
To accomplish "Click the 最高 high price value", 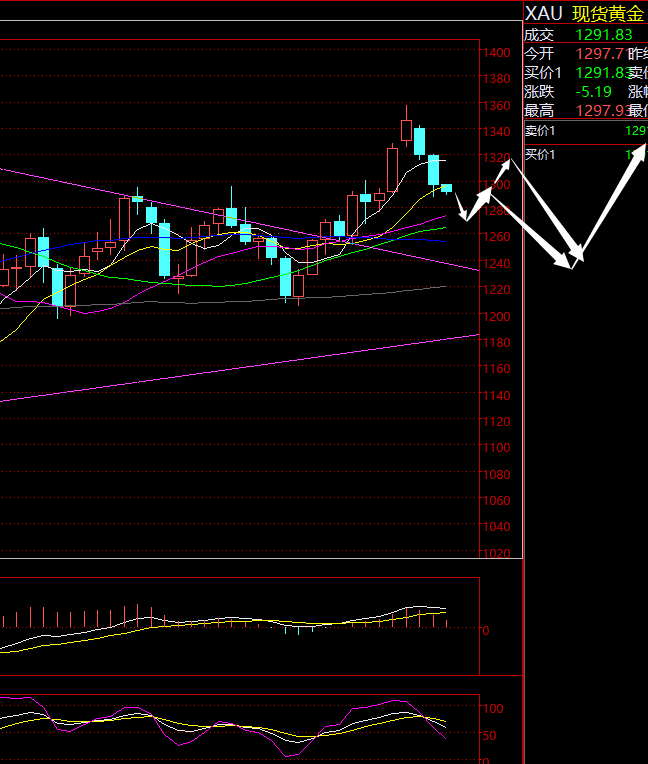I will [600, 110].
